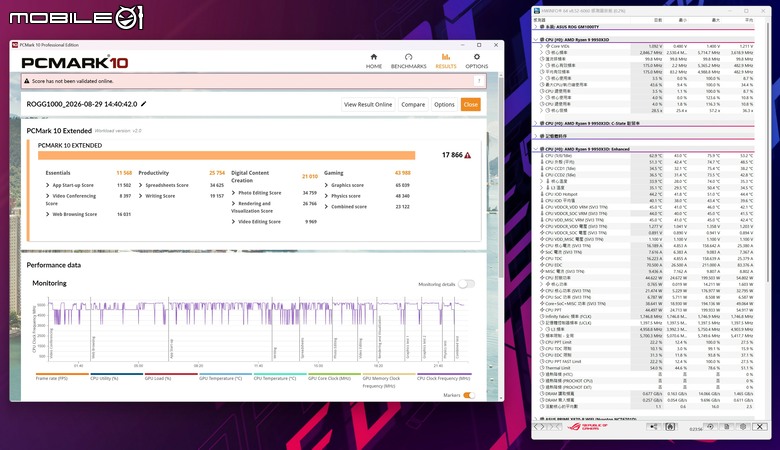Screen dimensions: 780x450
Task: Select Digital Content Creation score 21 010
Action: click(309, 177)
